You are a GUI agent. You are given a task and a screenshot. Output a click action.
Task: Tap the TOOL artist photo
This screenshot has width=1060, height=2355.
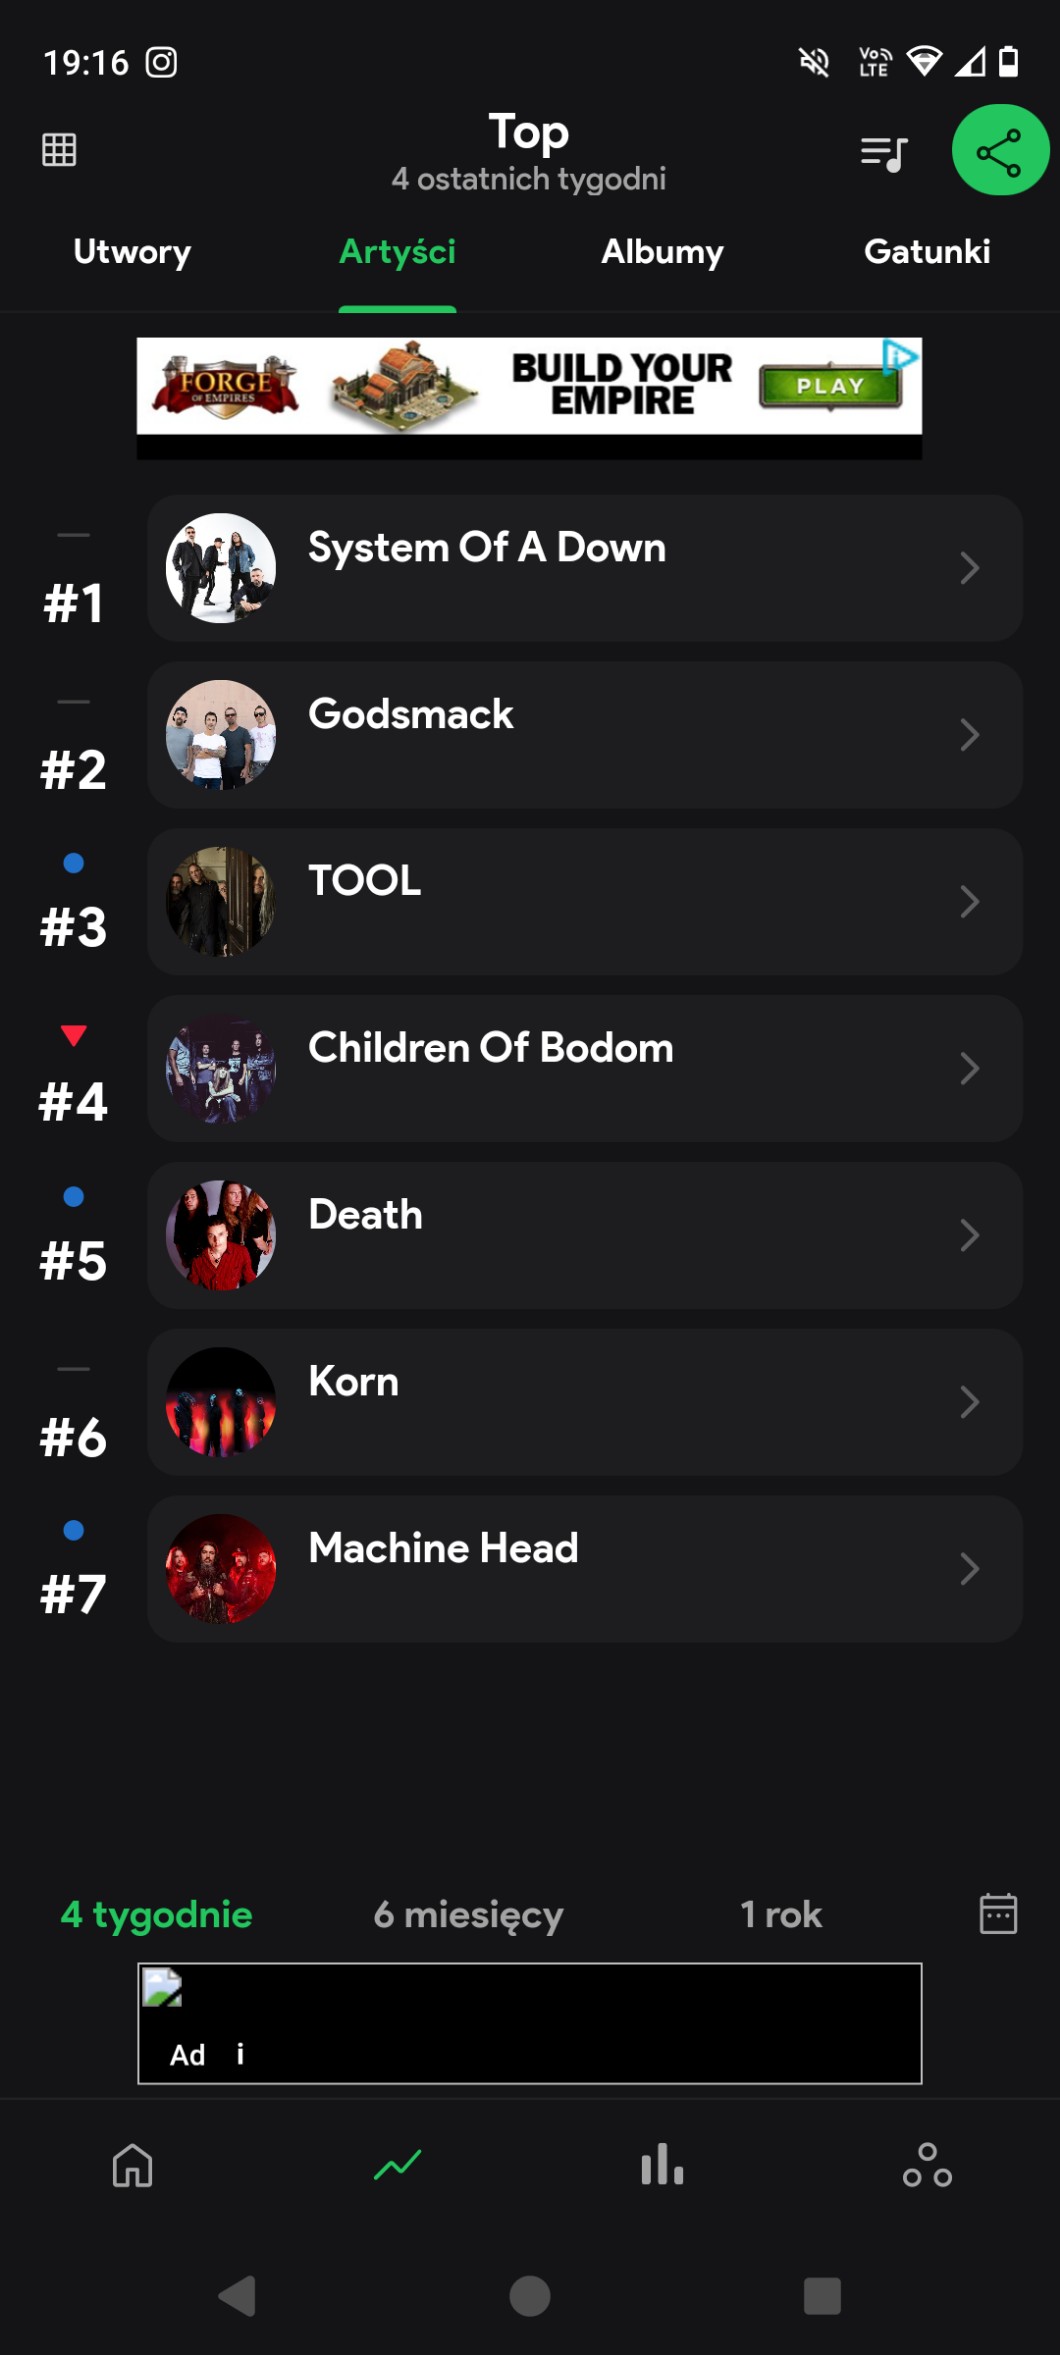[x=221, y=902]
